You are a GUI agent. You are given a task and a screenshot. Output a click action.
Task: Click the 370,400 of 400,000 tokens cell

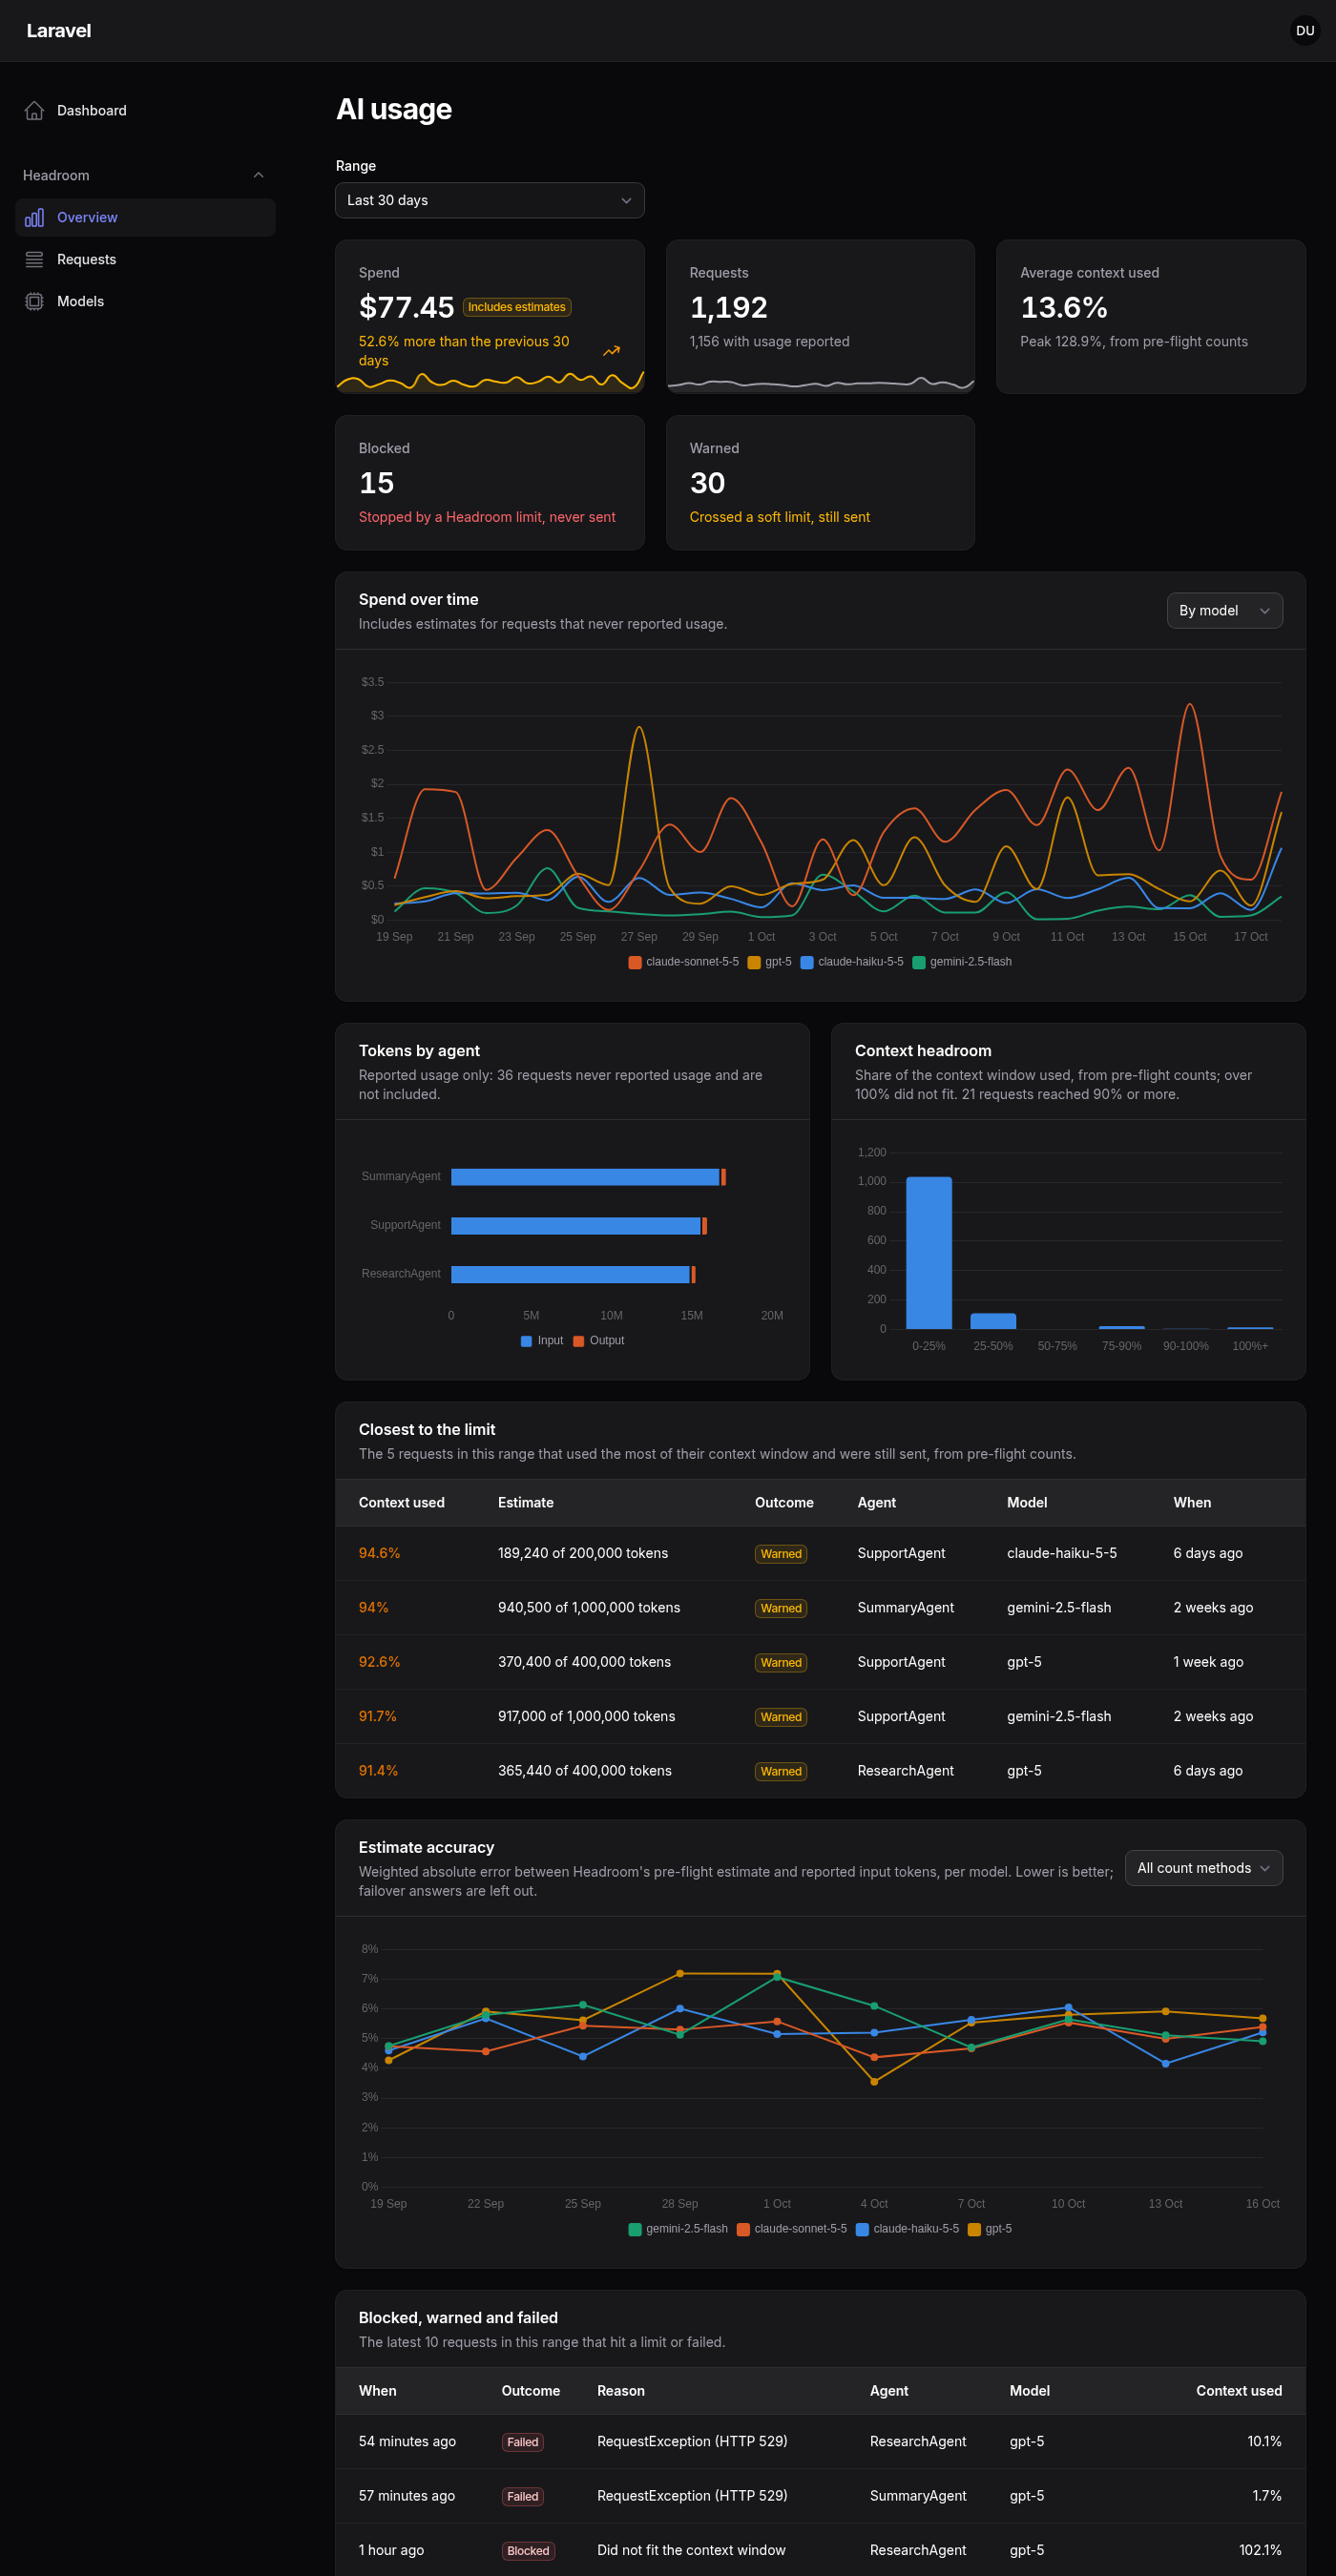pyautogui.click(x=584, y=1663)
